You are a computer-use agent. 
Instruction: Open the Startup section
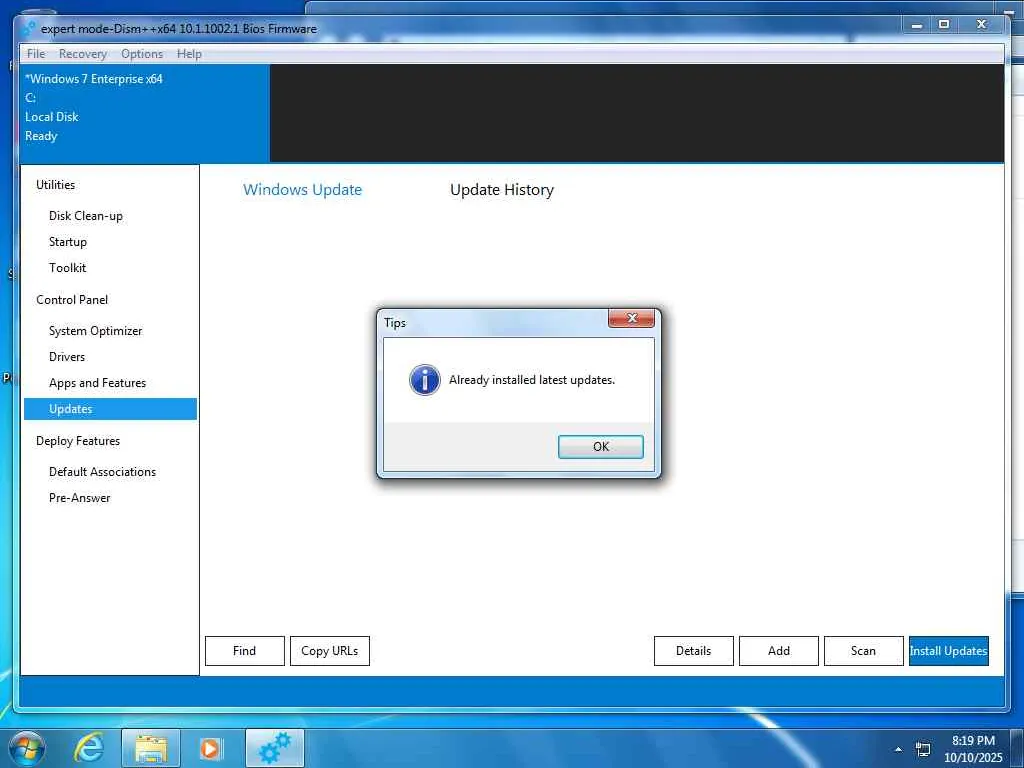point(68,242)
